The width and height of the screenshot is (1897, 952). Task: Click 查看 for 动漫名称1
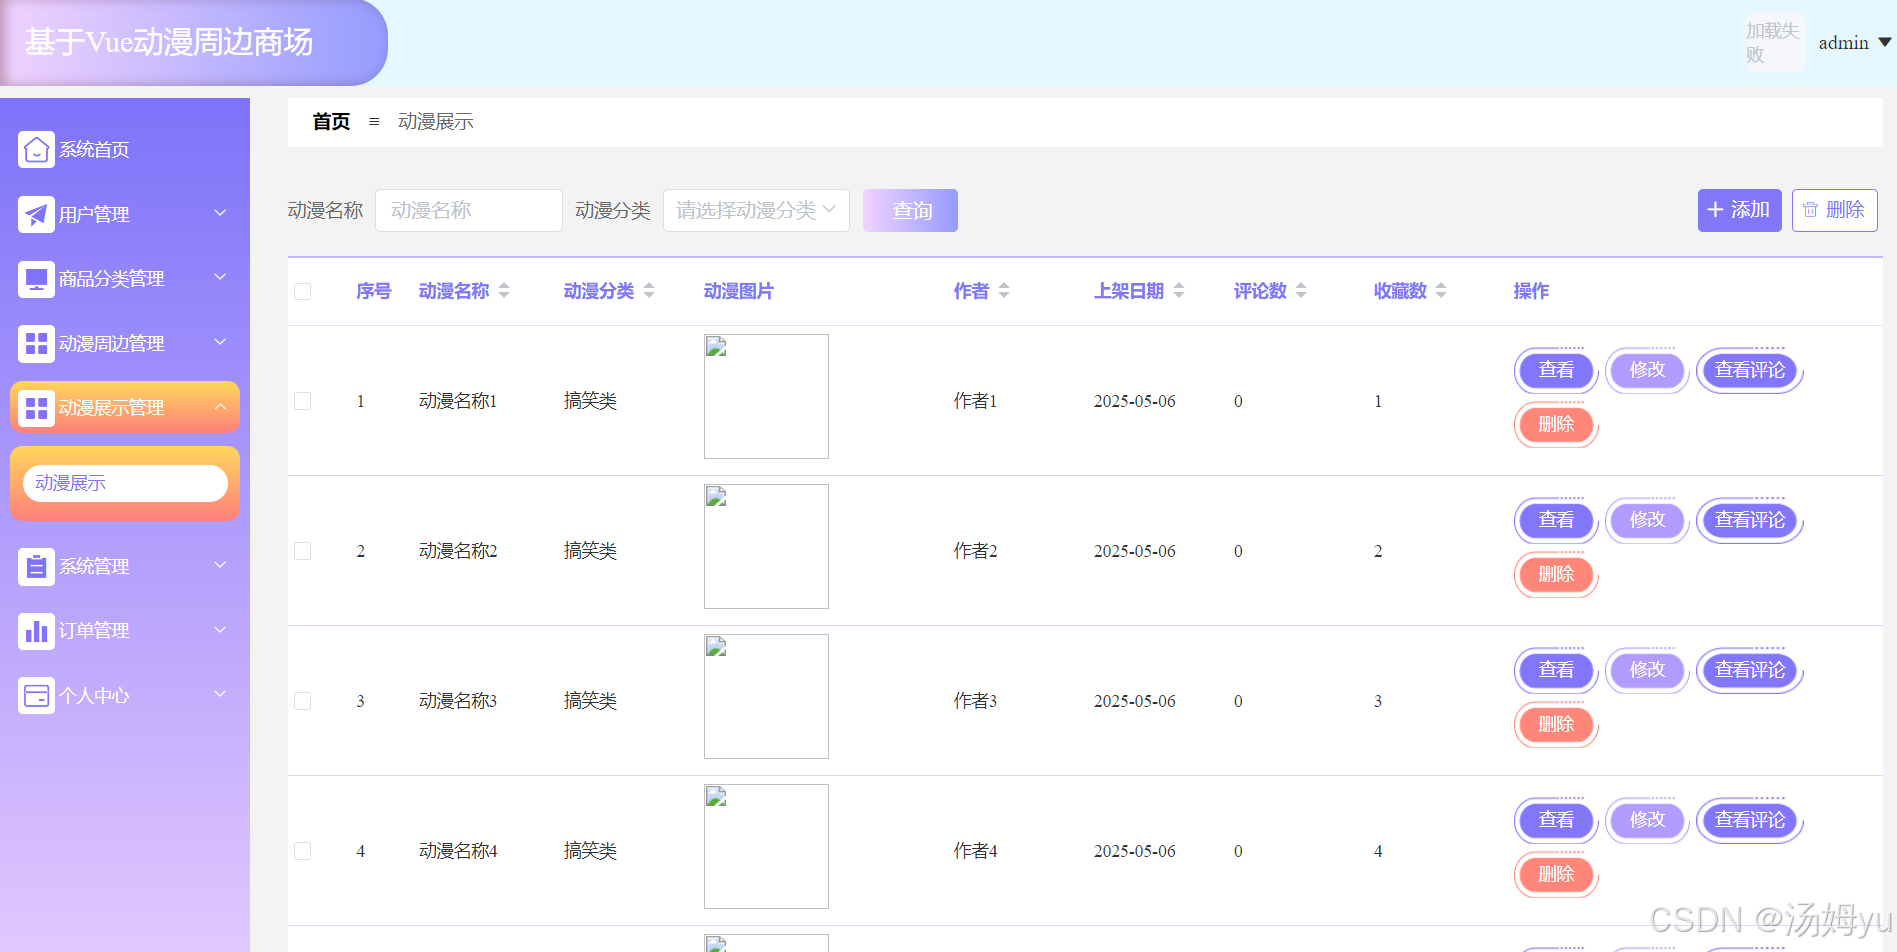pos(1555,370)
